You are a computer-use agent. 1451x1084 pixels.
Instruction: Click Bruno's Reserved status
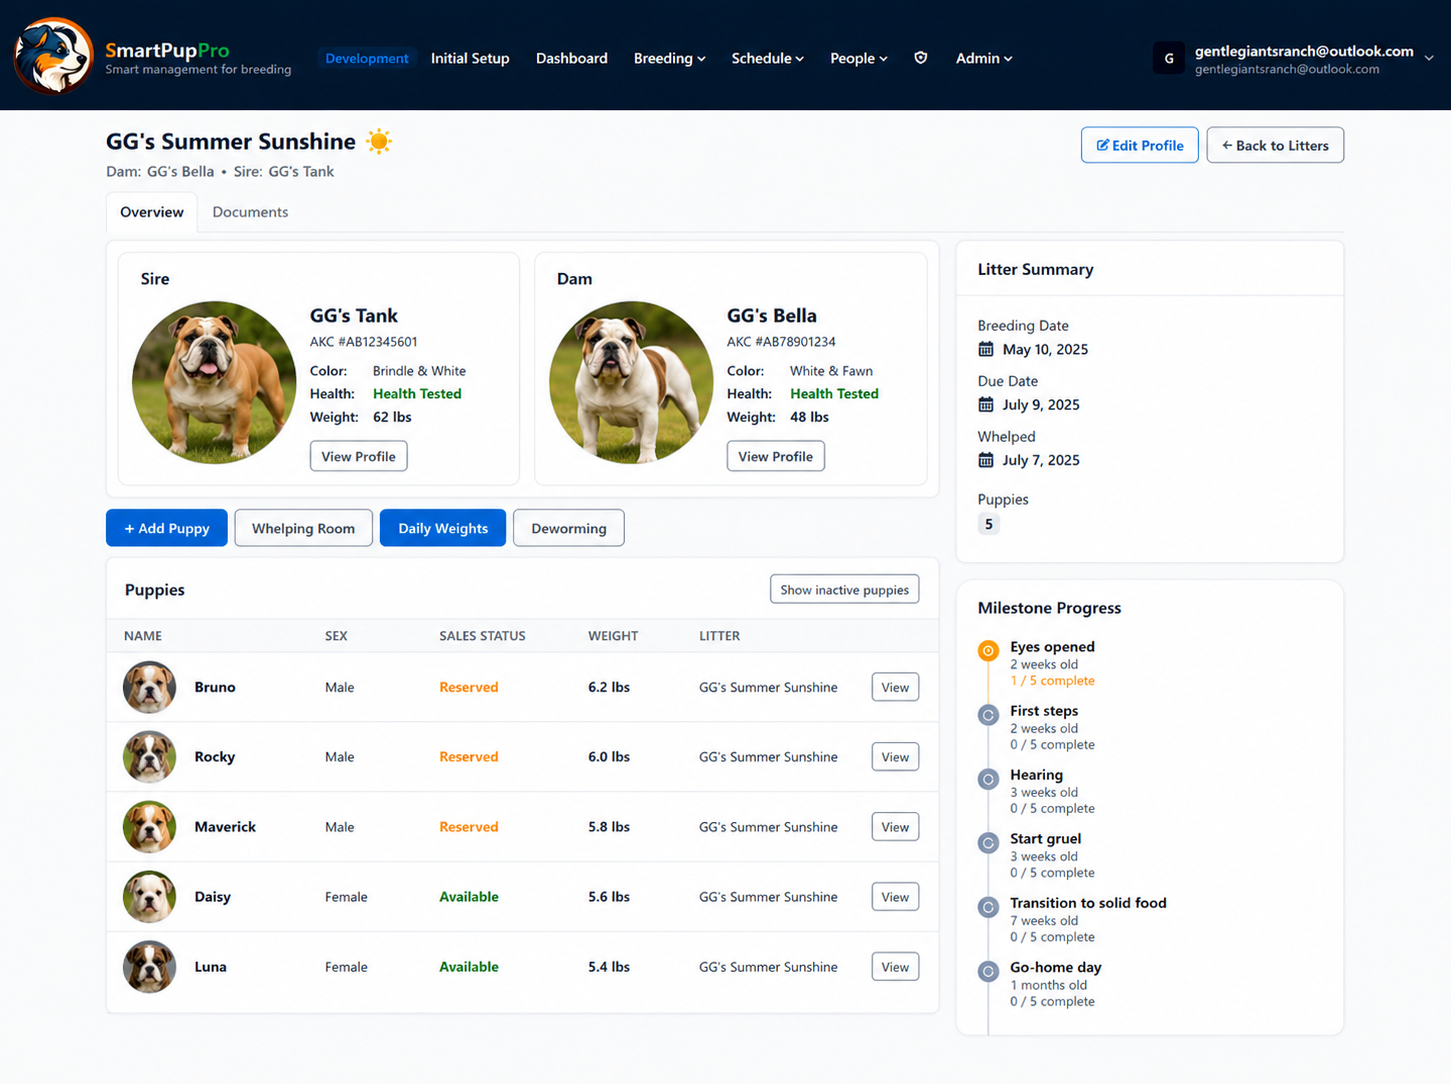tap(469, 687)
